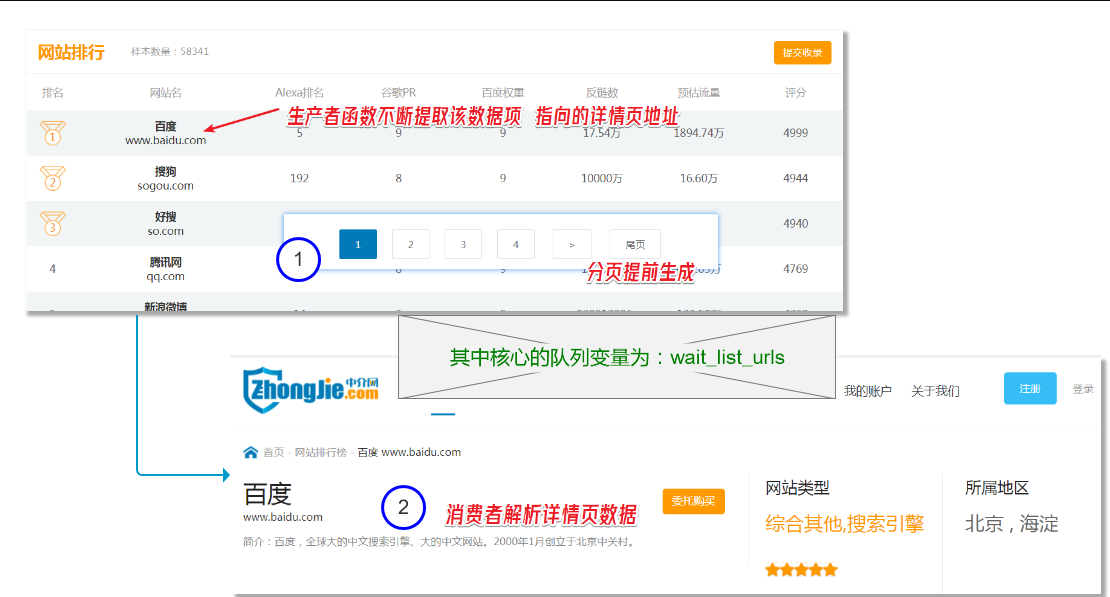Image resolution: width=1110 pixels, height=597 pixels.
Task: Click the score value 4769
Action: click(x=796, y=268)
